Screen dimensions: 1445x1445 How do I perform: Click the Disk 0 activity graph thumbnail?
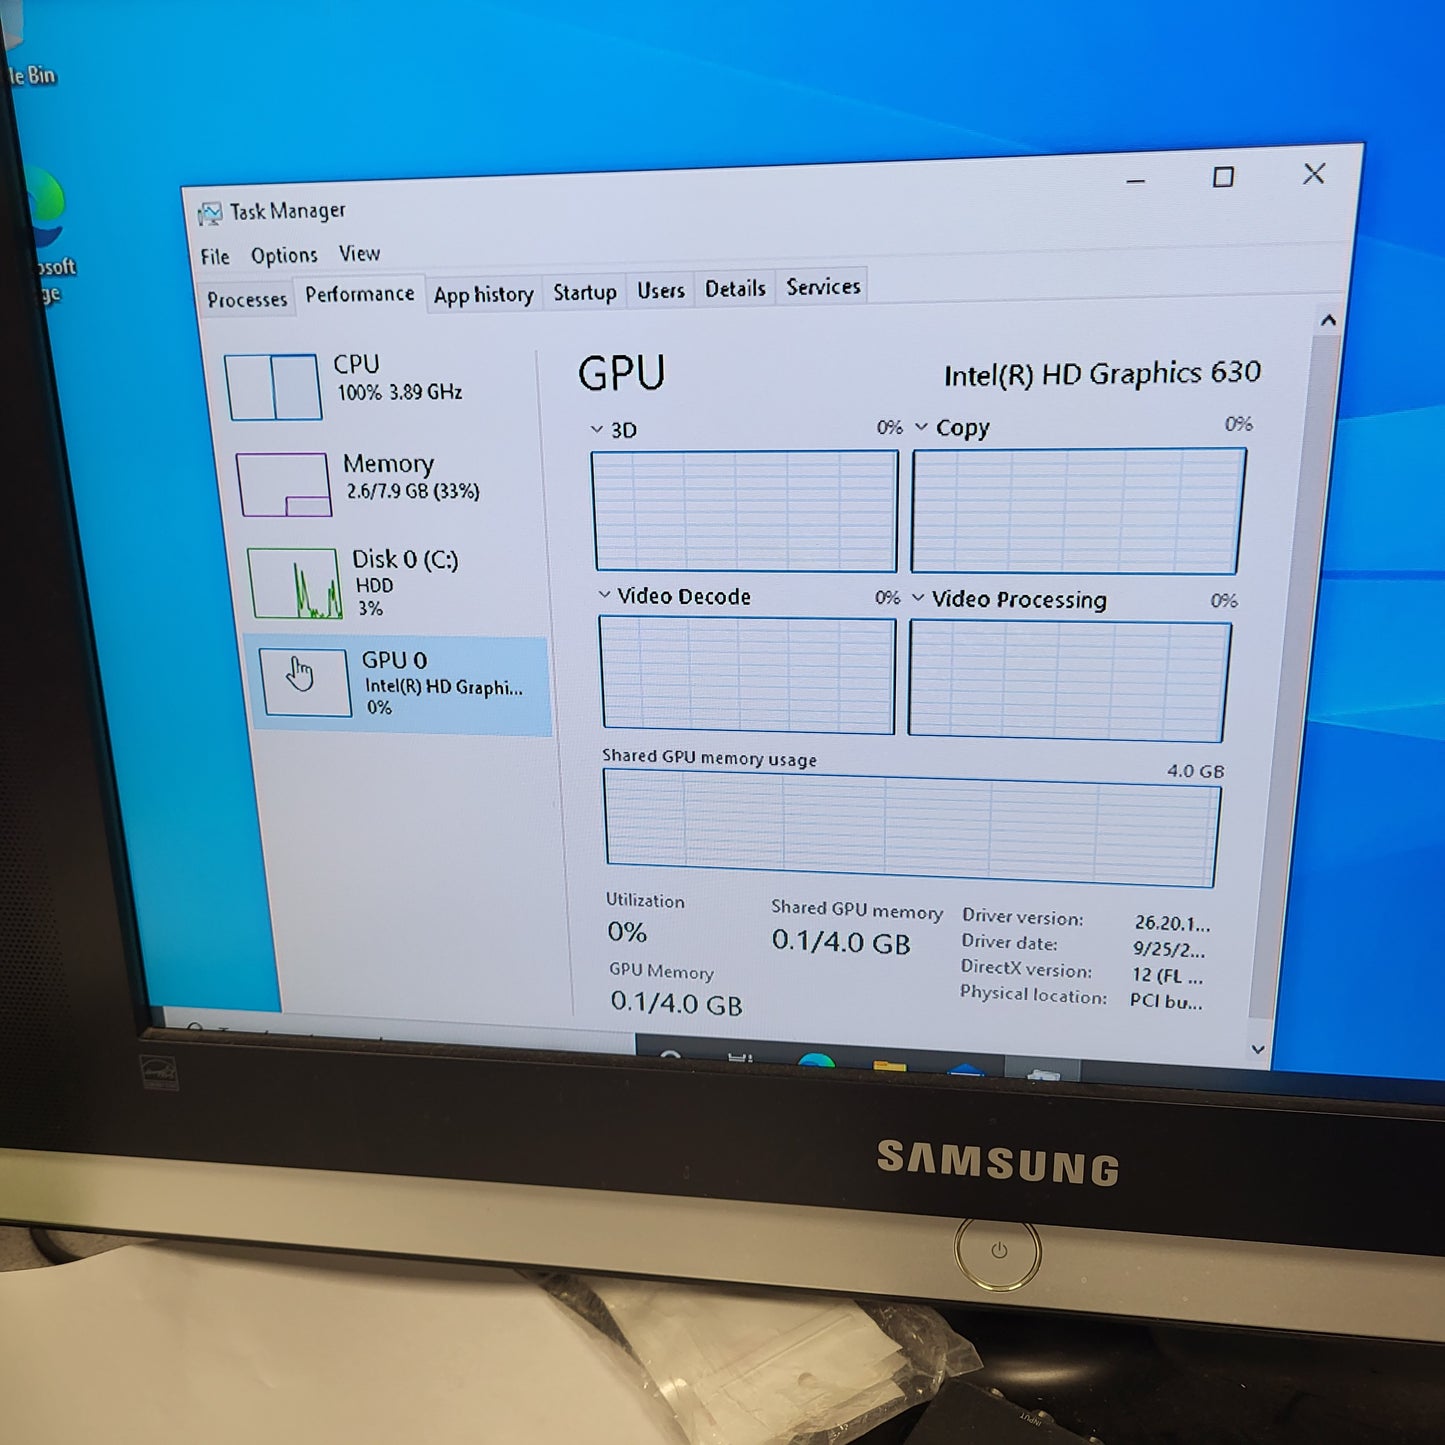click(294, 583)
